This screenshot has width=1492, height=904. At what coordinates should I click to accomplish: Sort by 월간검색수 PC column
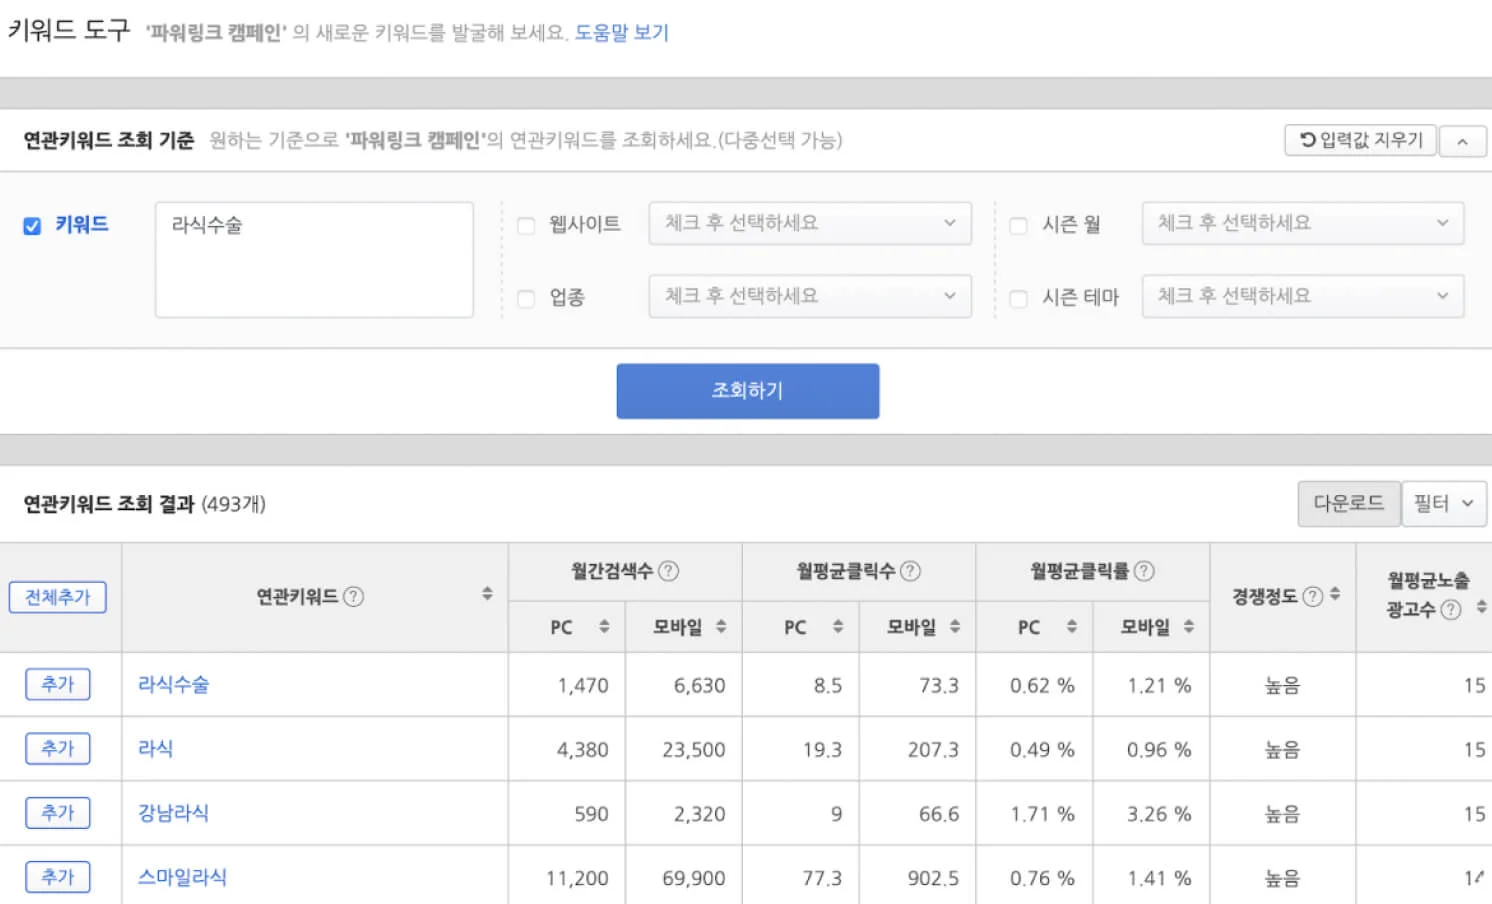click(x=604, y=627)
